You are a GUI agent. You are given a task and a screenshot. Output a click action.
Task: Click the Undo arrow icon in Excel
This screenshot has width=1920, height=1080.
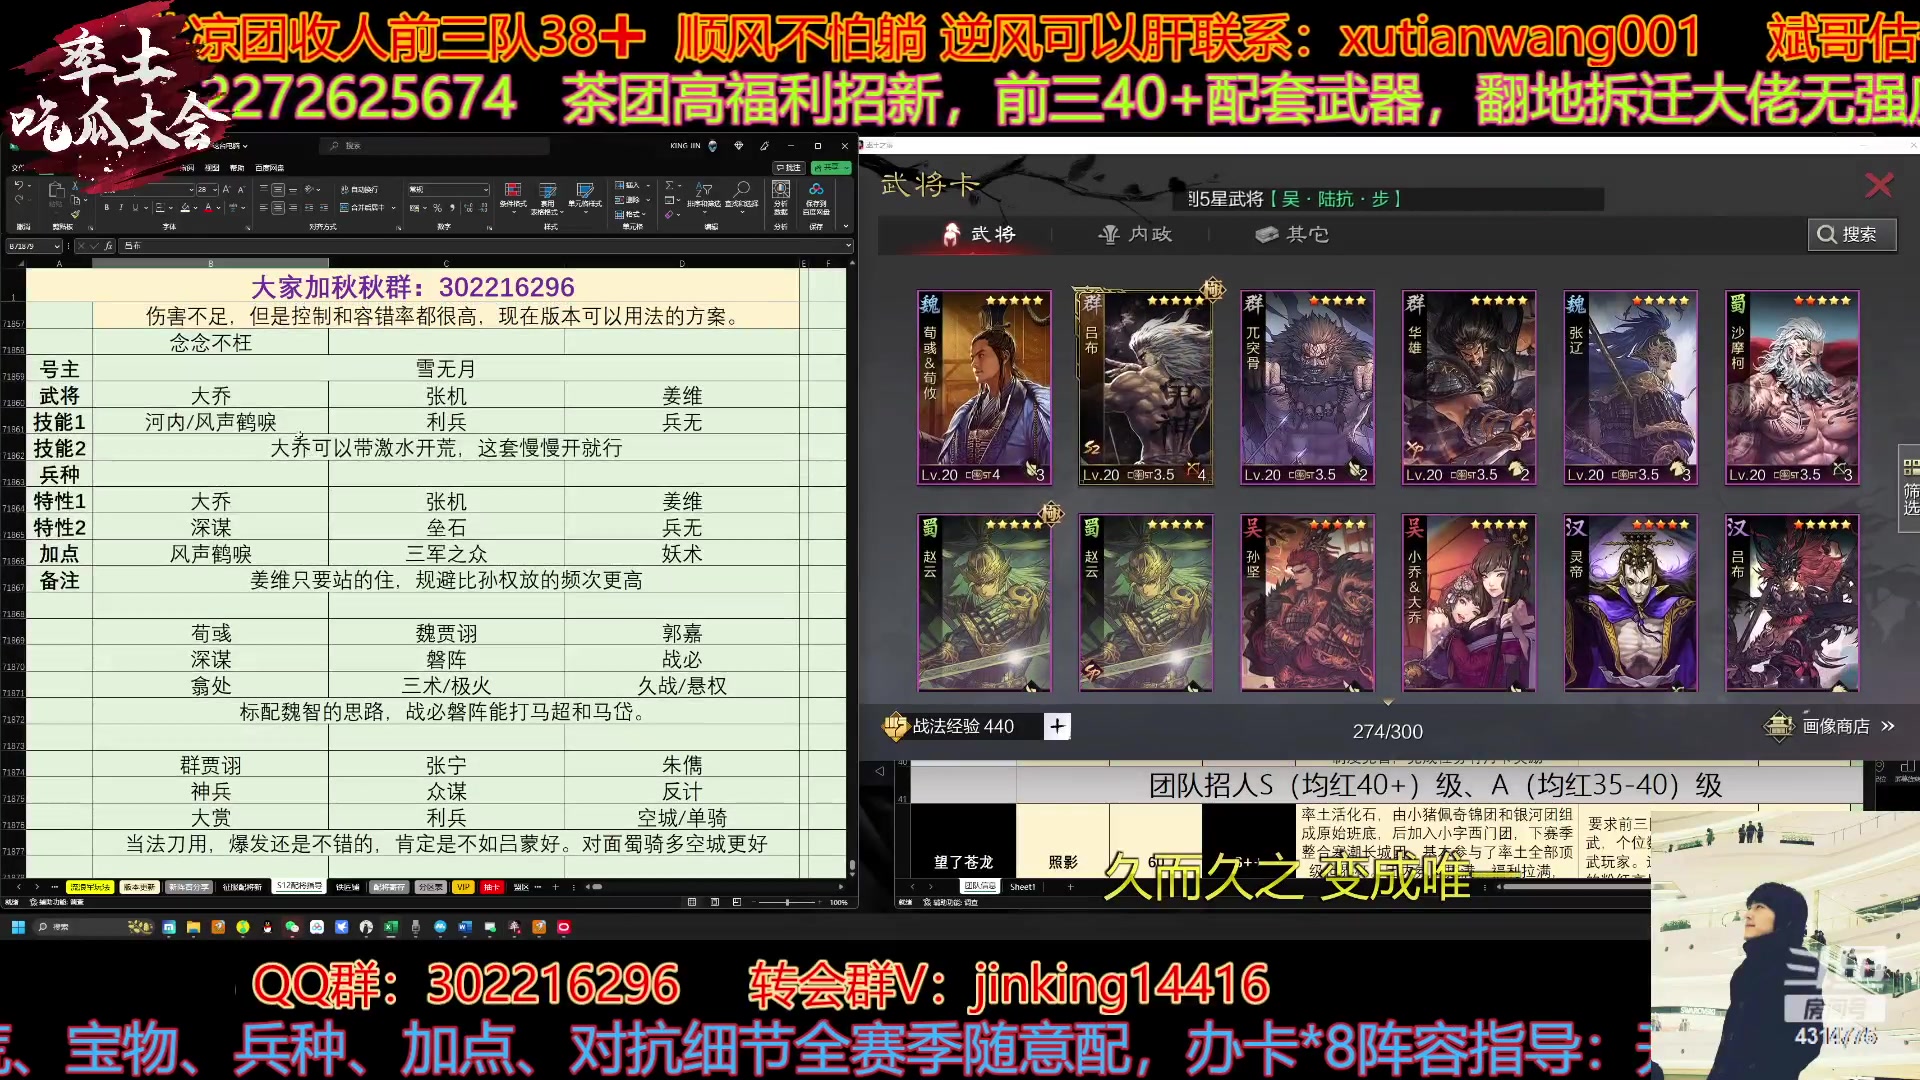point(18,186)
